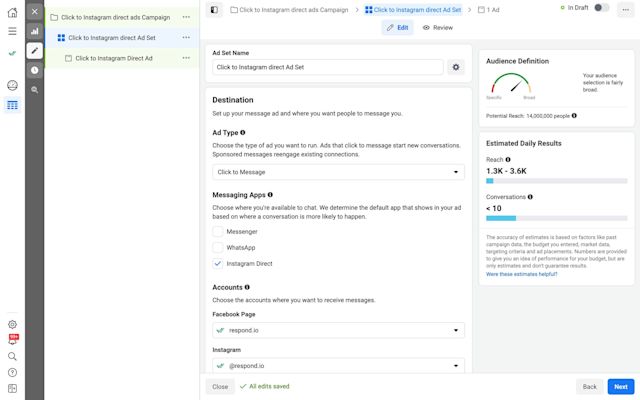The height and width of the screenshot is (400, 640).
Task: Click the blue Next button
Action: pyautogui.click(x=621, y=387)
